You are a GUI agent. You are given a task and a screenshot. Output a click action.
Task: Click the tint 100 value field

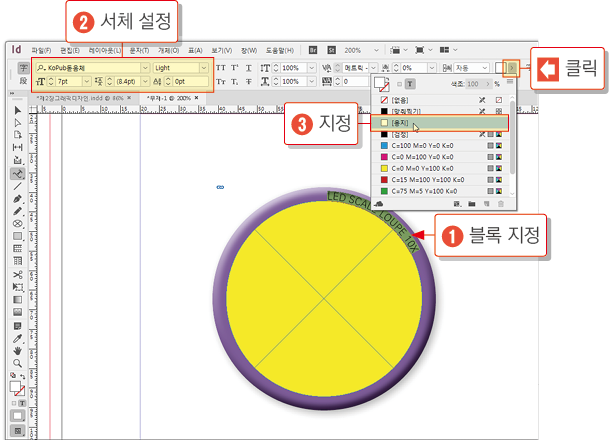point(473,84)
